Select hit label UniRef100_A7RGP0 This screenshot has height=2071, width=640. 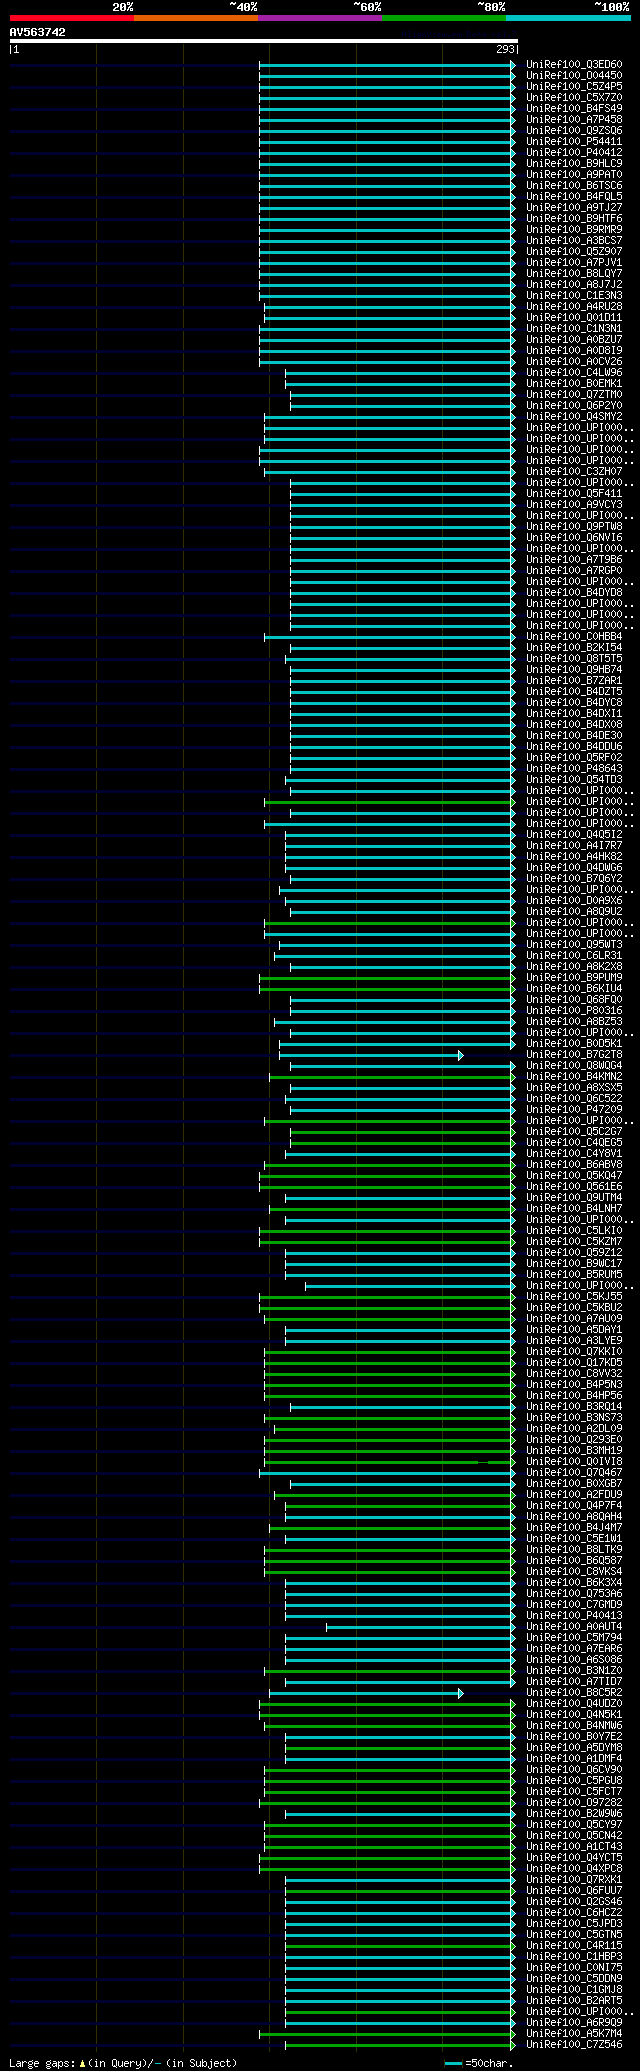coord(574,571)
